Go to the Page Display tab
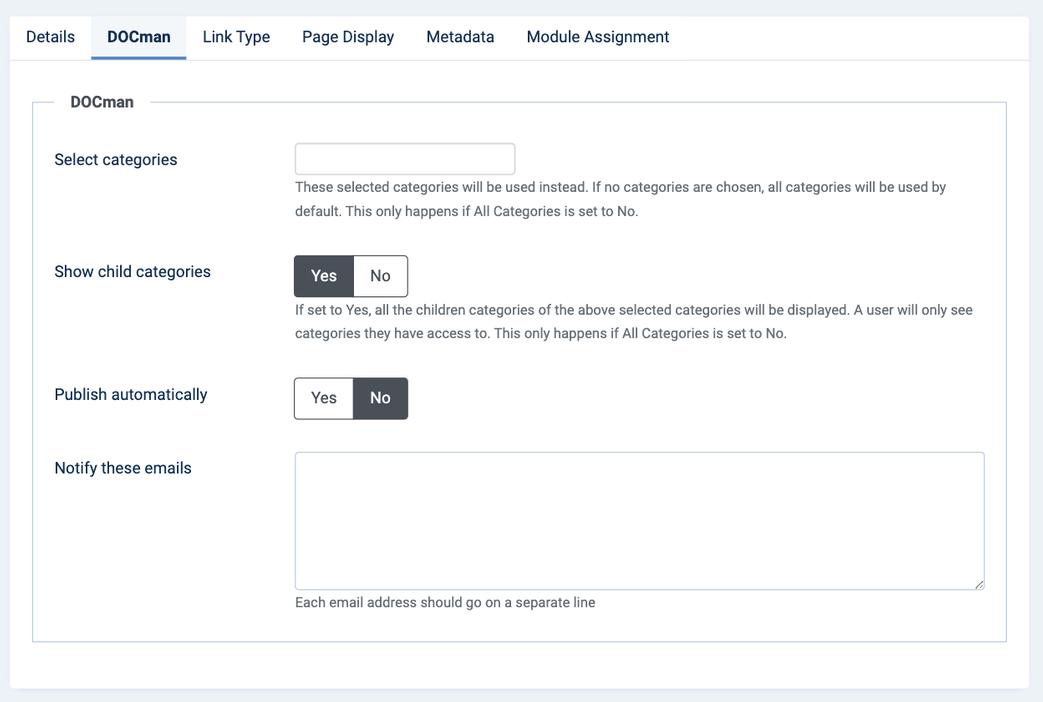Image resolution: width=1043 pixels, height=702 pixels. (x=348, y=37)
